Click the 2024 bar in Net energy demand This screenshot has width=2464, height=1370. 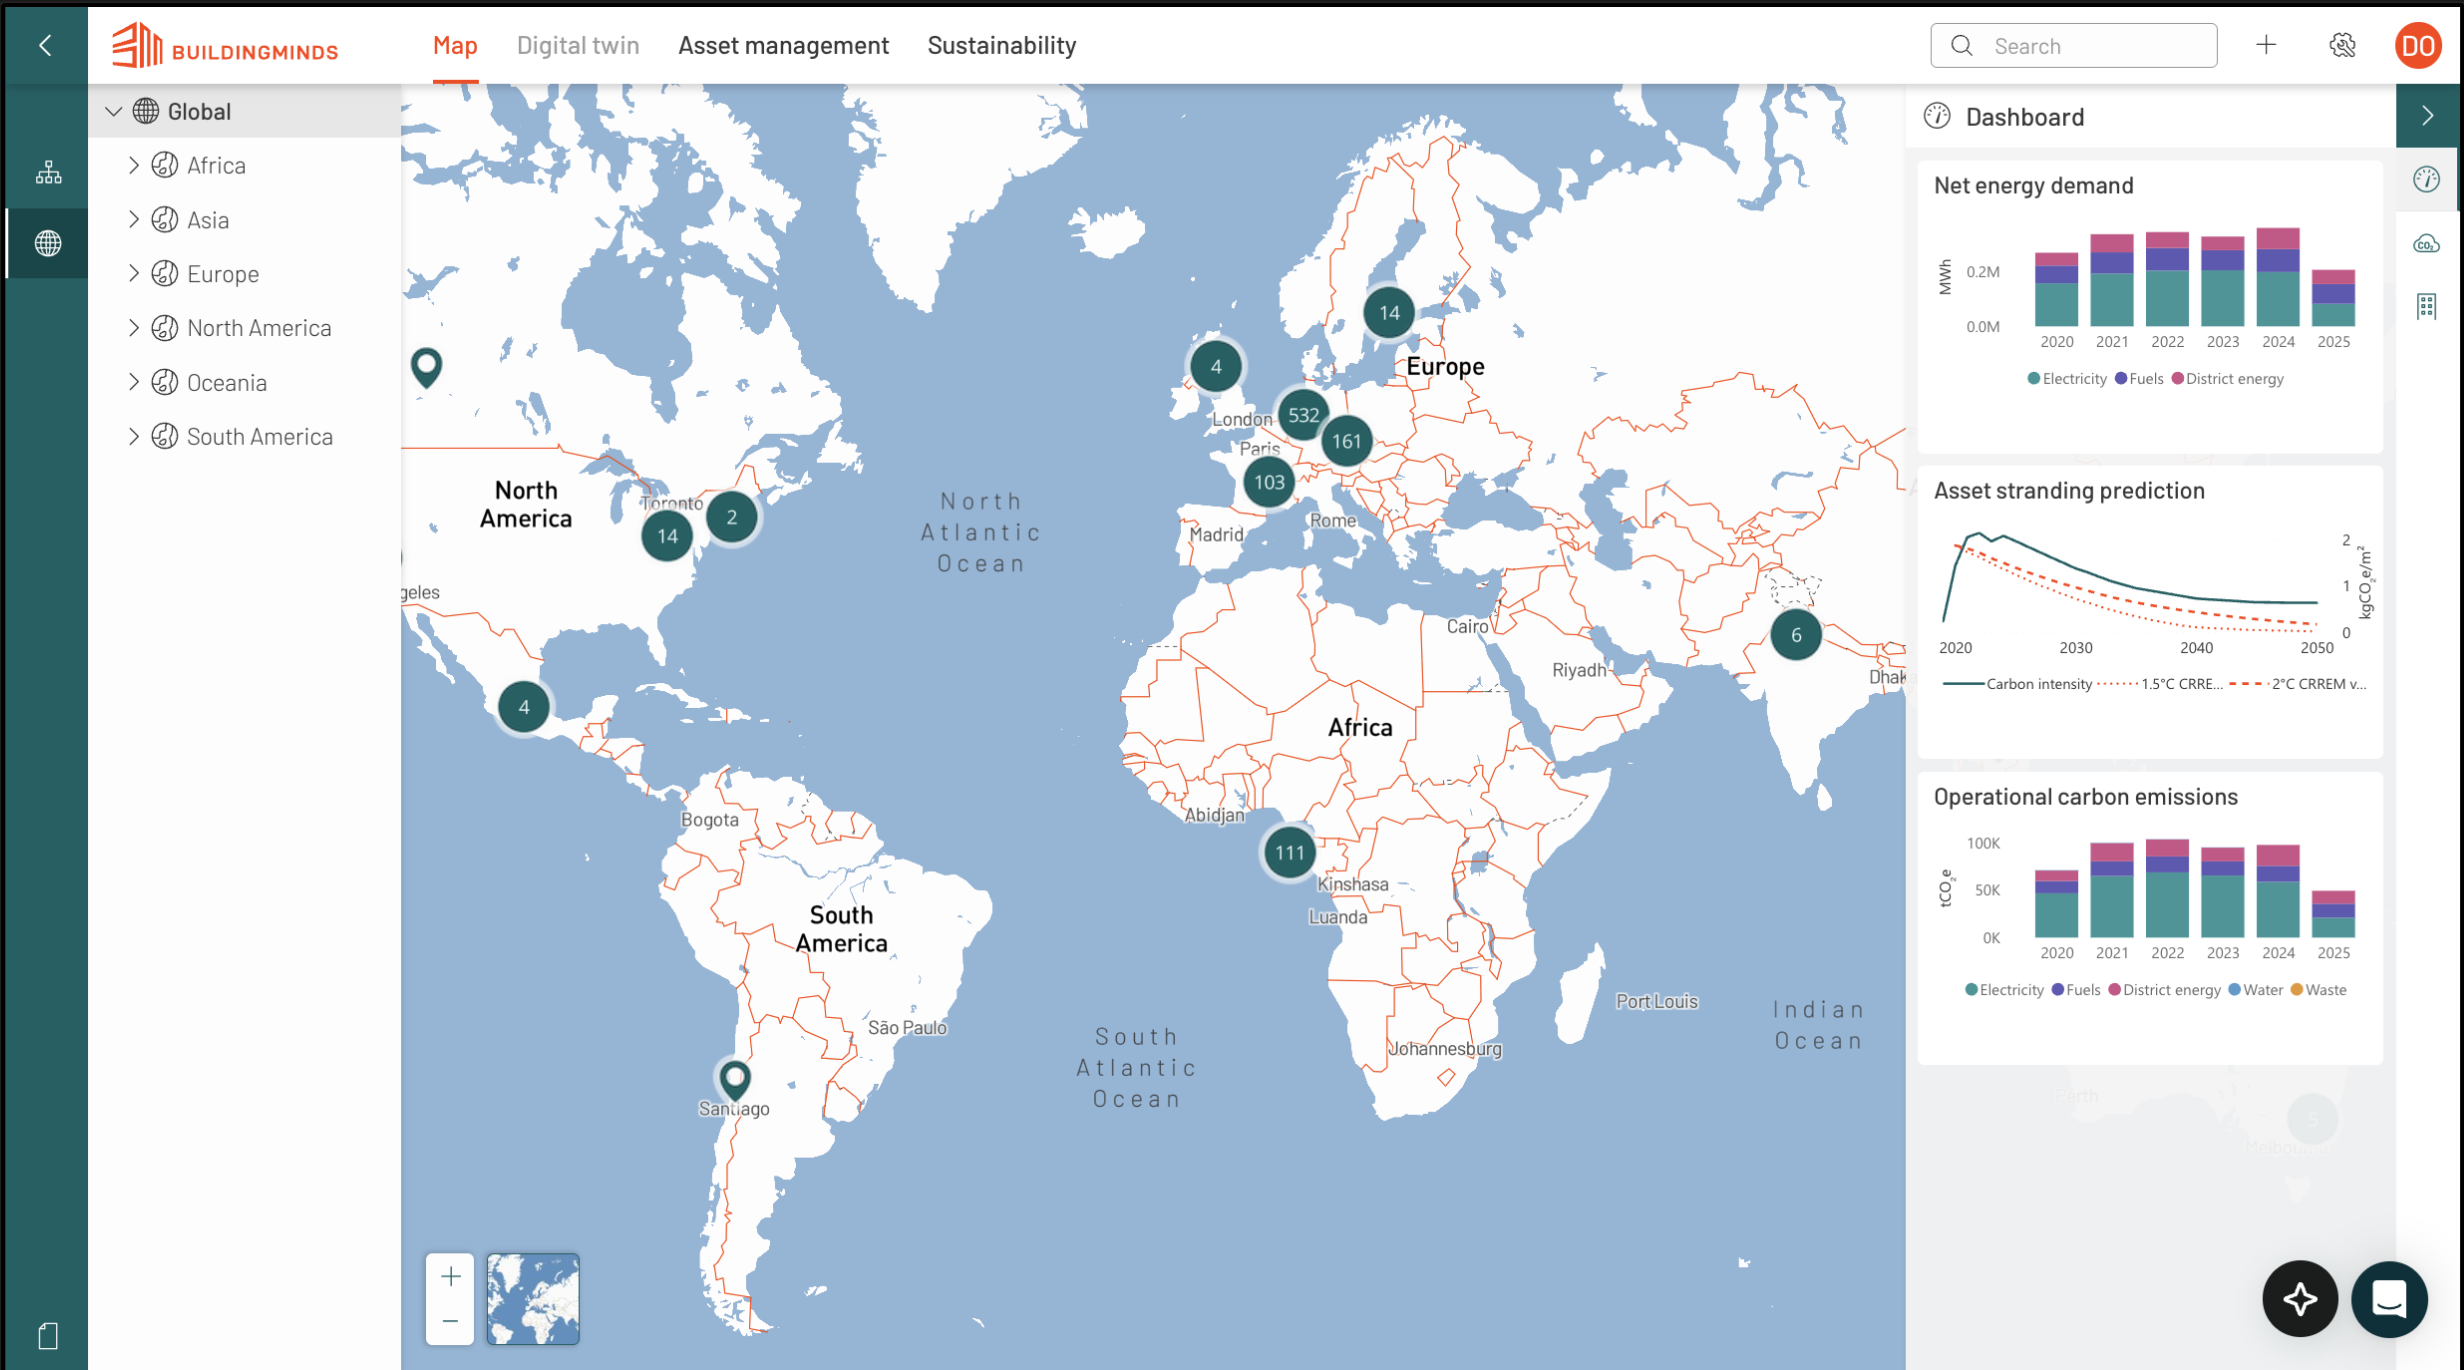pos(2278,277)
